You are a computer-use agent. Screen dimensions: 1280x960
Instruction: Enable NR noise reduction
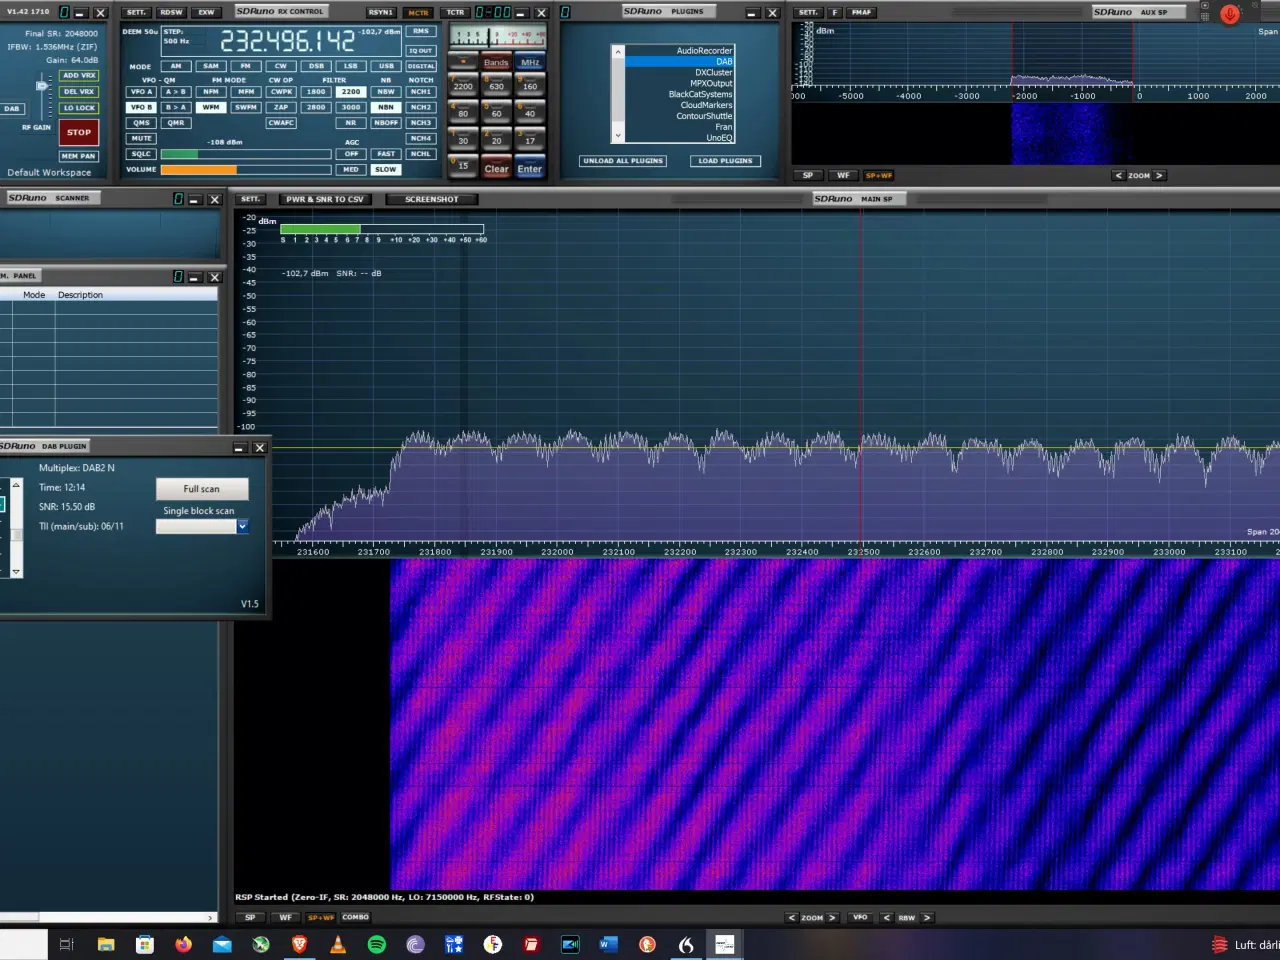351,123
